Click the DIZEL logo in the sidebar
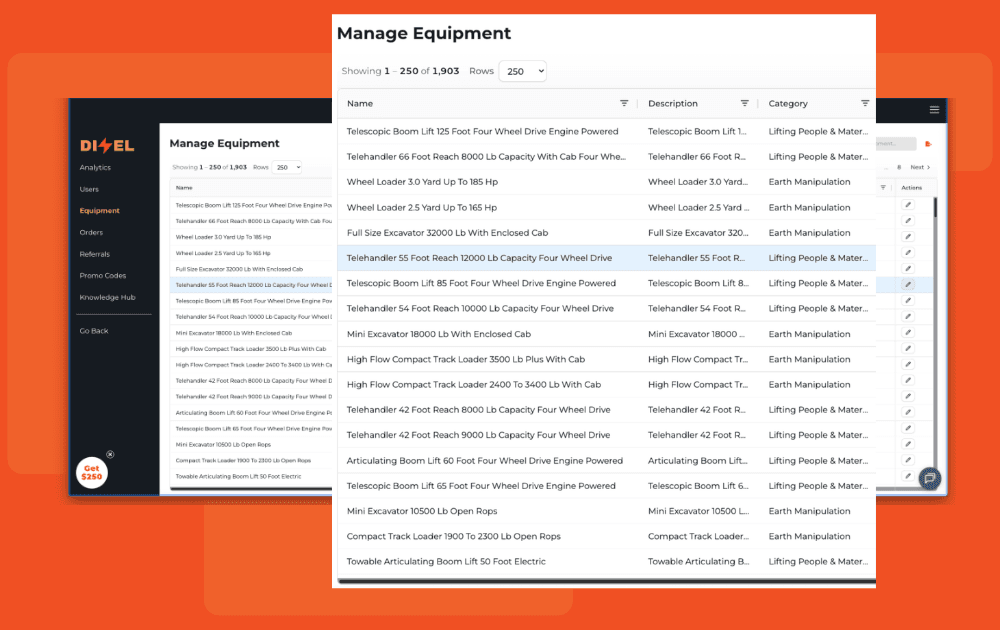Screen dimensions: 1000x630 [107, 145]
